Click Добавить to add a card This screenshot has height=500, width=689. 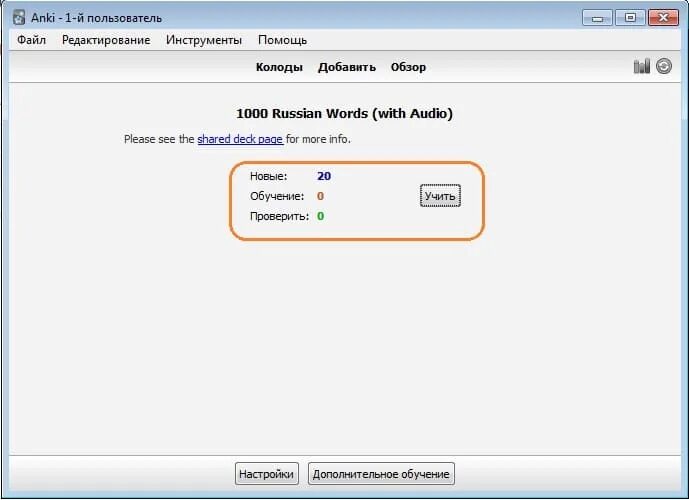click(347, 67)
